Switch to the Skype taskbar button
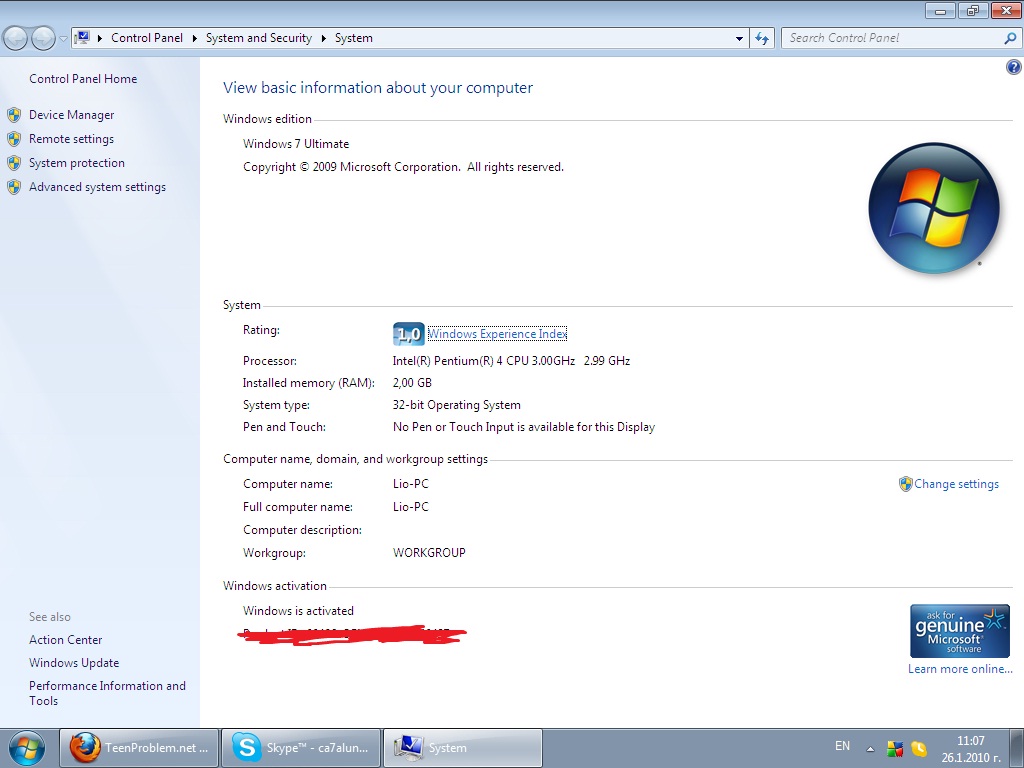Viewport: 1024px width, 768px height. pos(301,748)
